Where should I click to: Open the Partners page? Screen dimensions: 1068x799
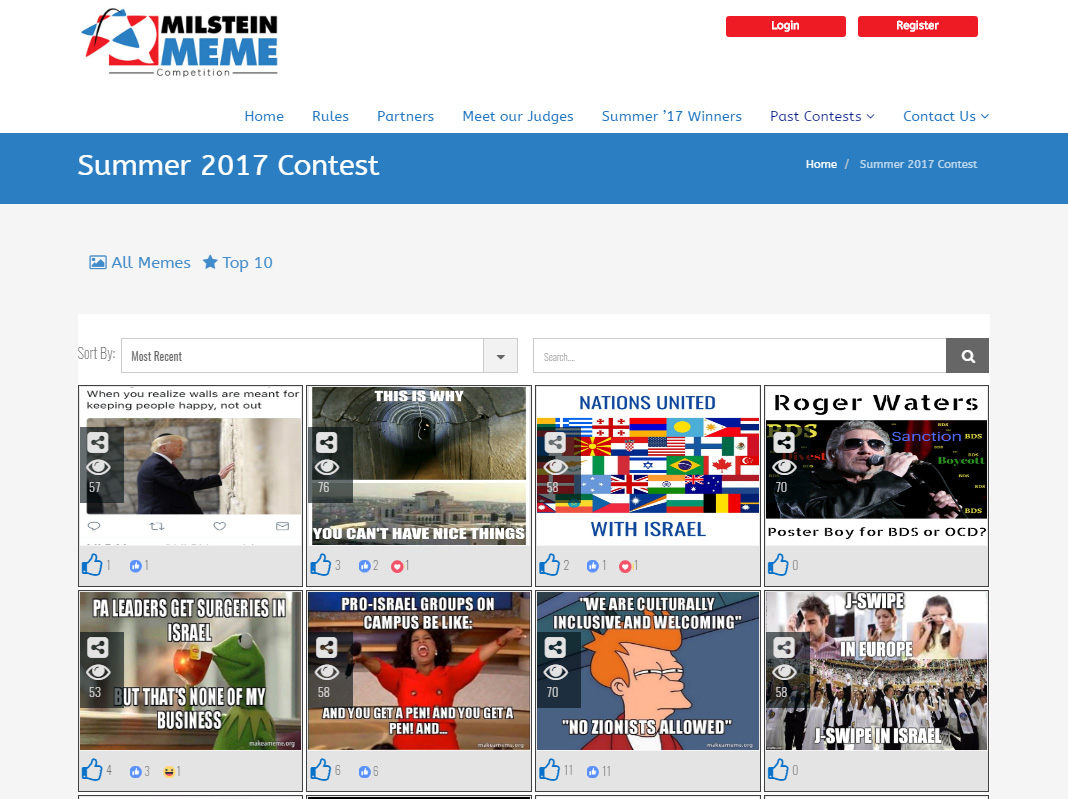(405, 116)
